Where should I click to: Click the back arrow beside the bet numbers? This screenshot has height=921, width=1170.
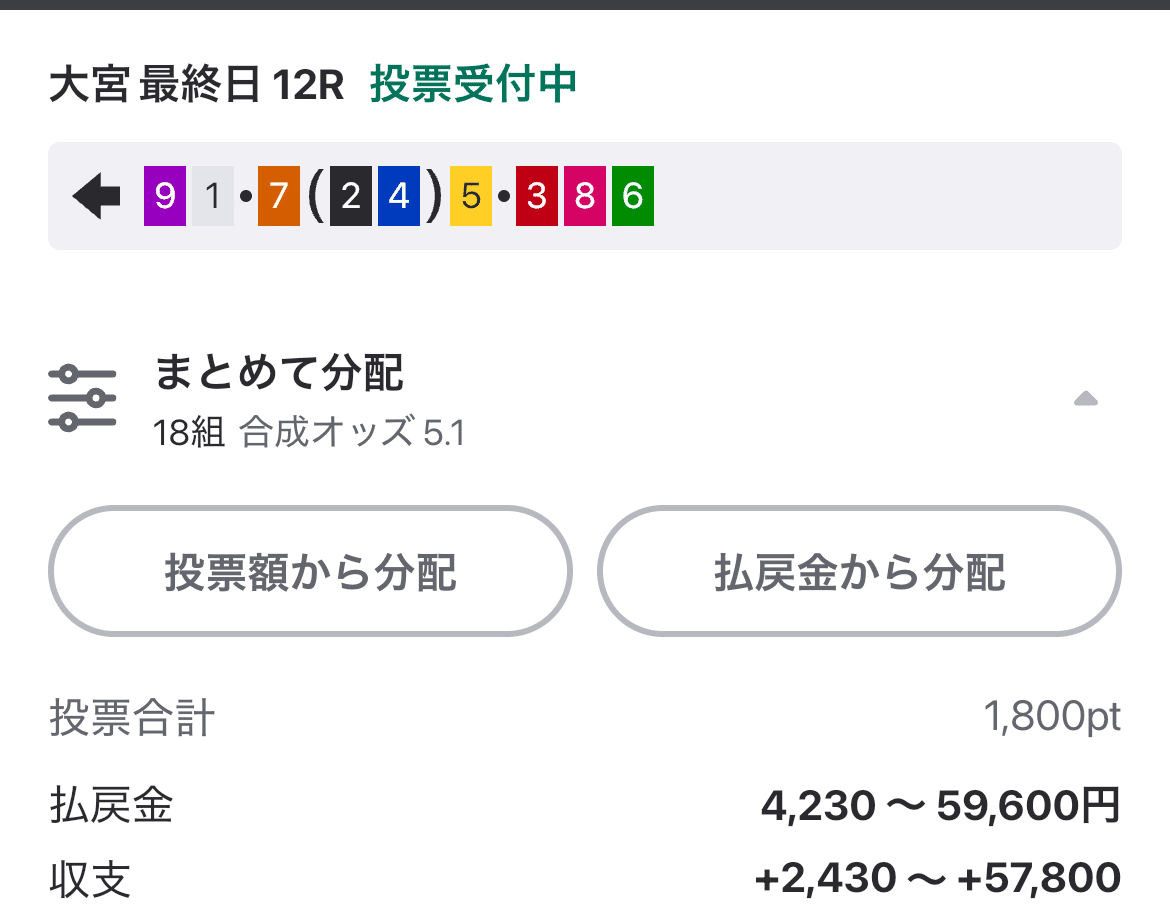(x=96, y=196)
